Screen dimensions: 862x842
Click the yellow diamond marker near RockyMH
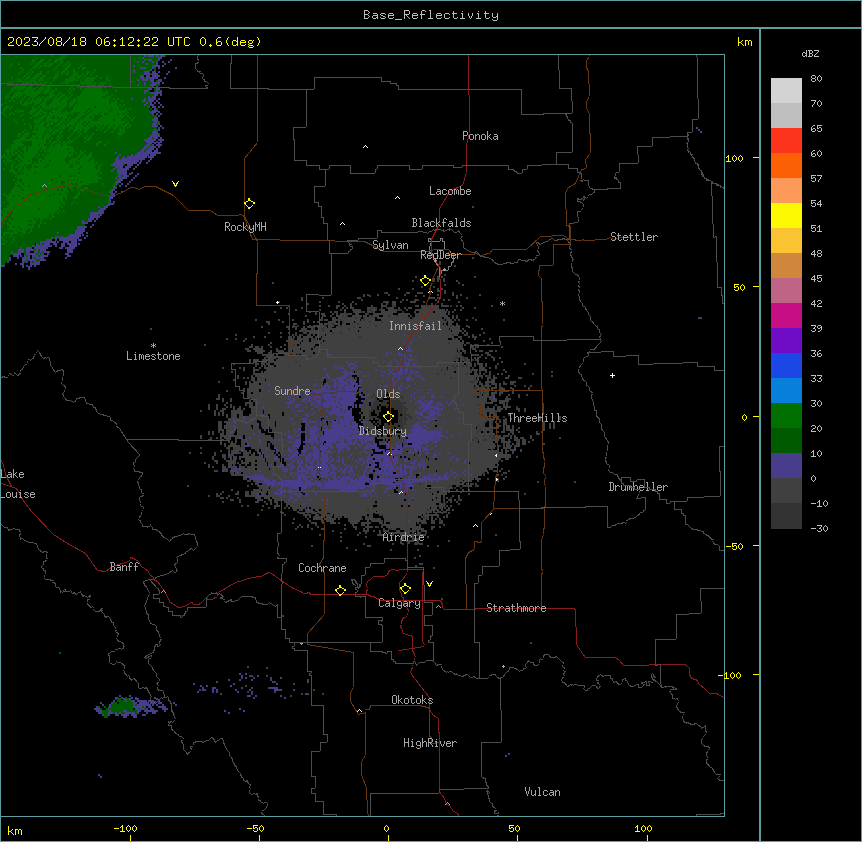pos(250,204)
